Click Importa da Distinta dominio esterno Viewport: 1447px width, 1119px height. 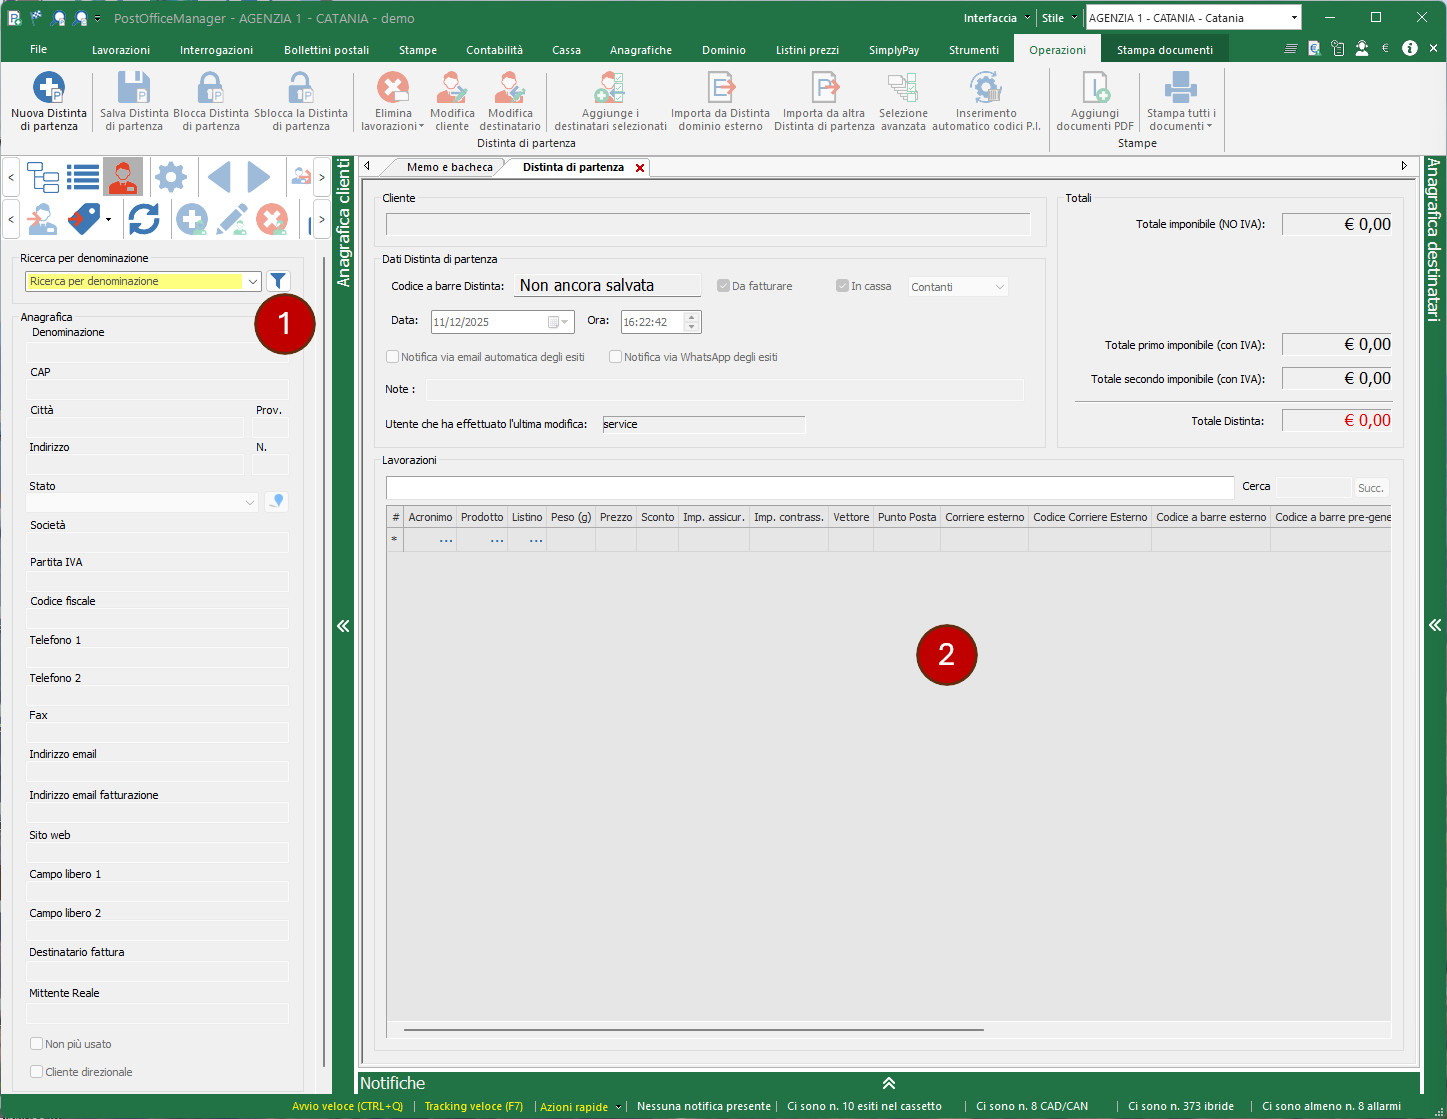pos(720,89)
